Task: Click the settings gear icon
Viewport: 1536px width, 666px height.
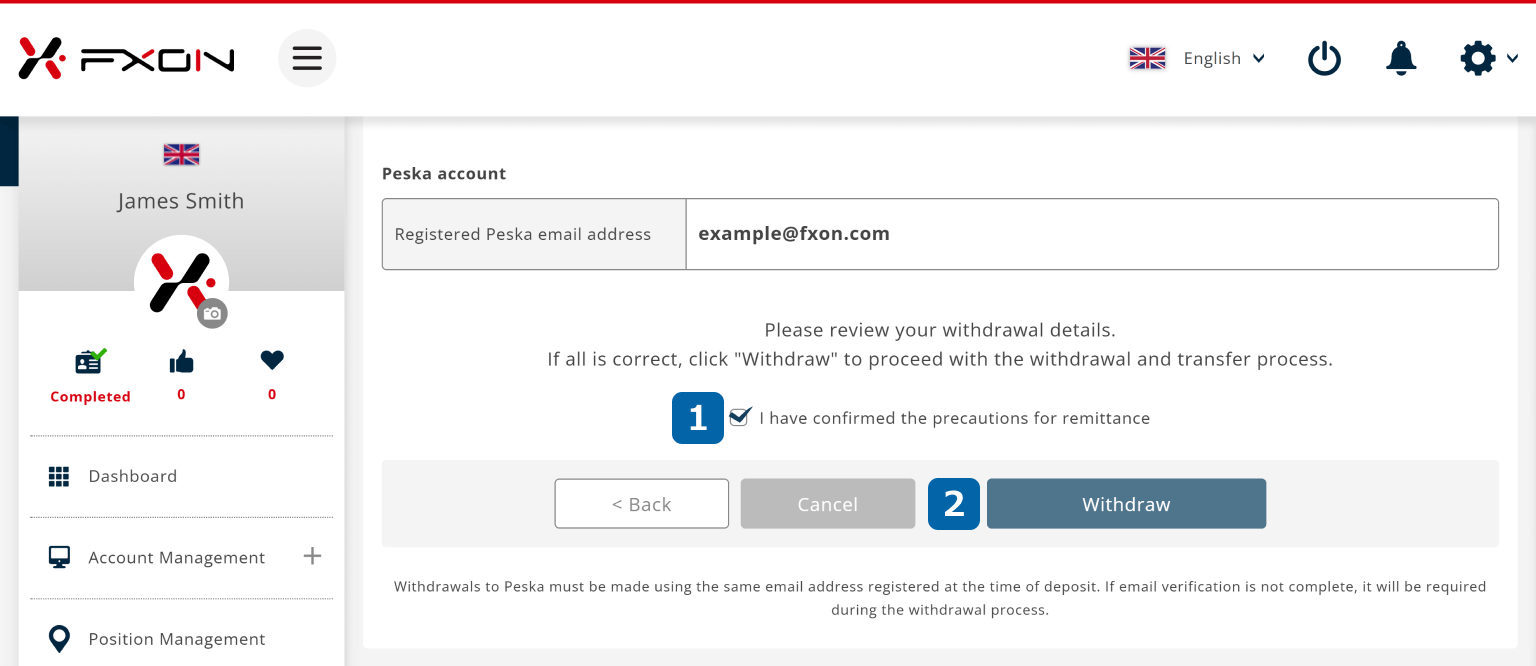Action: 1477,58
